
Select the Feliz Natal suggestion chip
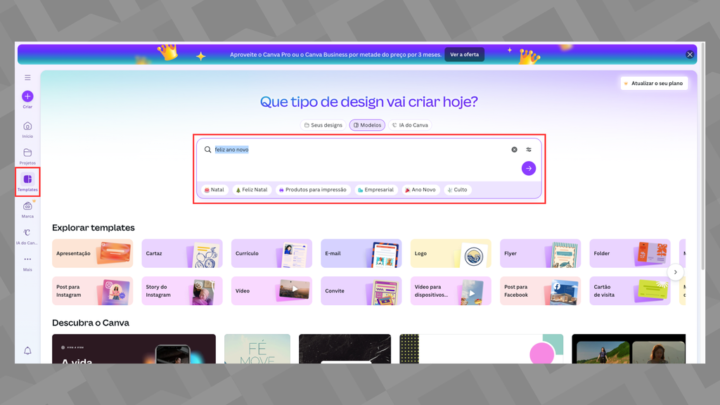click(x=252, y=190)
